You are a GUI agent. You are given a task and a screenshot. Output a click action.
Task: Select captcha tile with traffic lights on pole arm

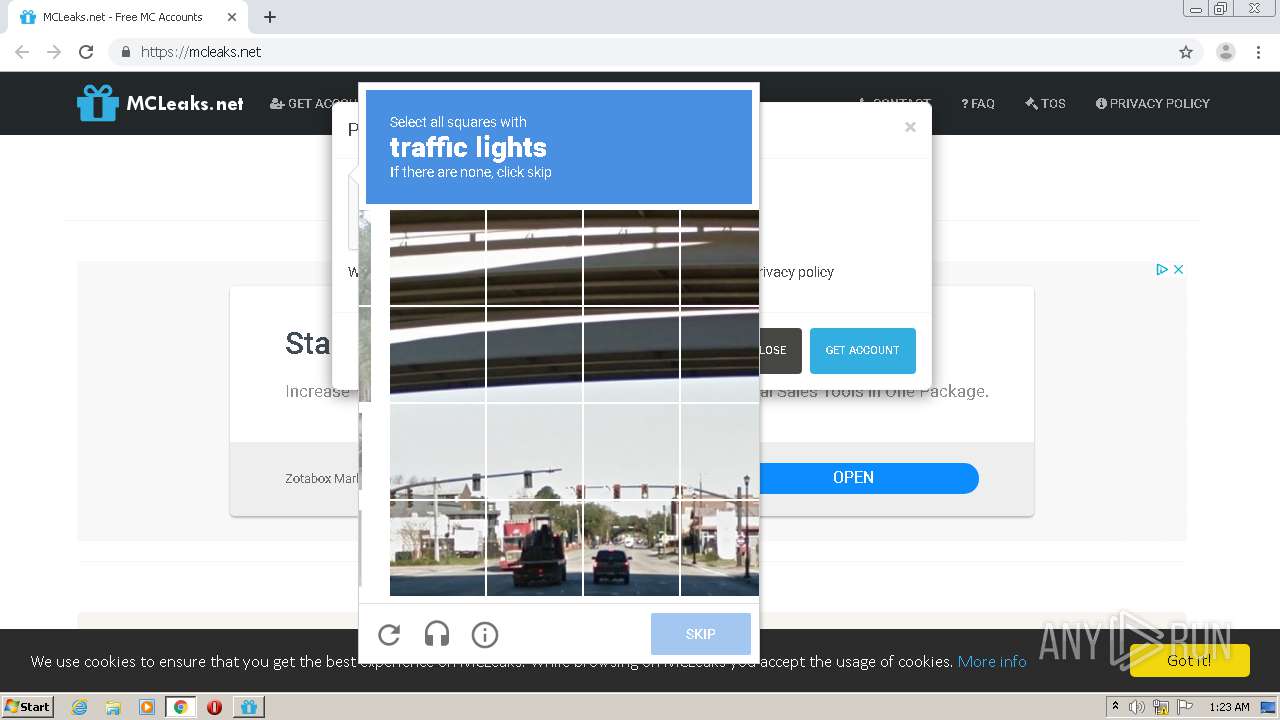[535, 451]
